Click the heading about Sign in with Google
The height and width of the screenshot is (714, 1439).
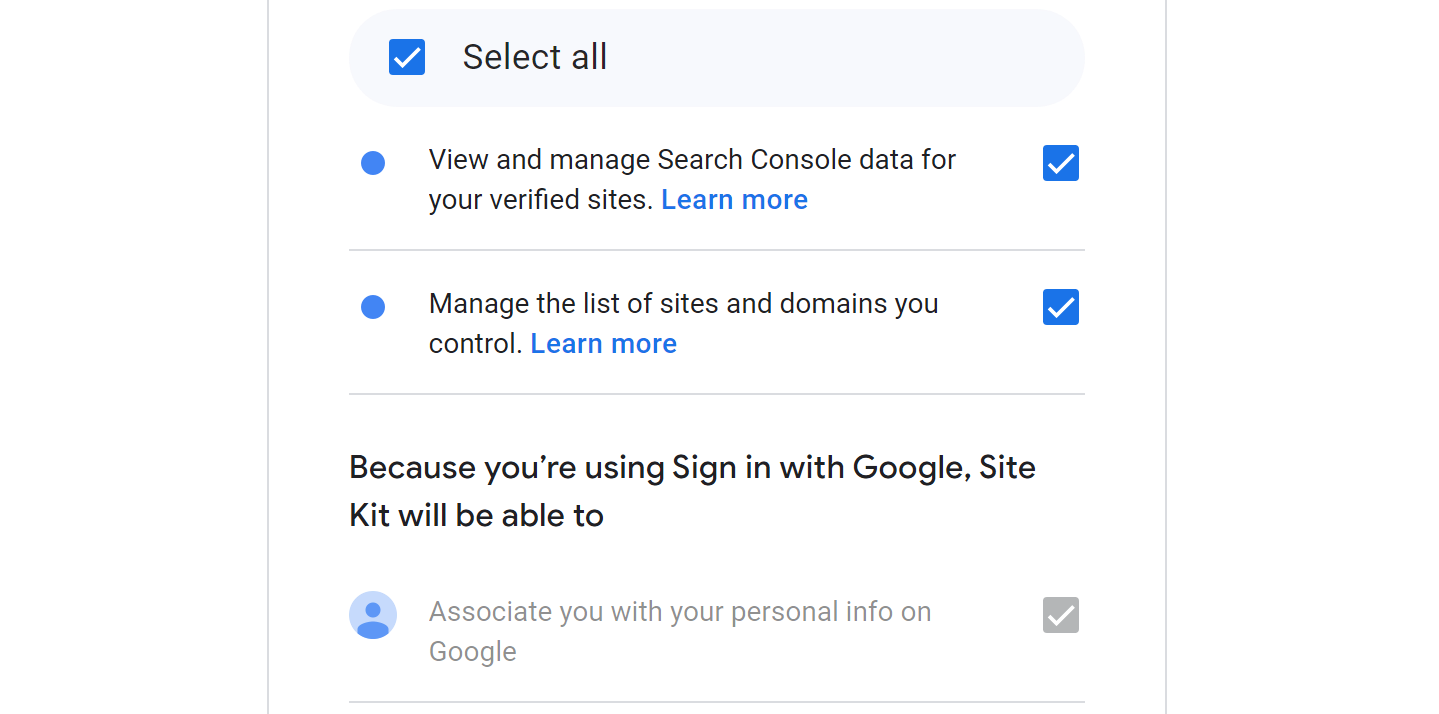[x=692, y=491]
